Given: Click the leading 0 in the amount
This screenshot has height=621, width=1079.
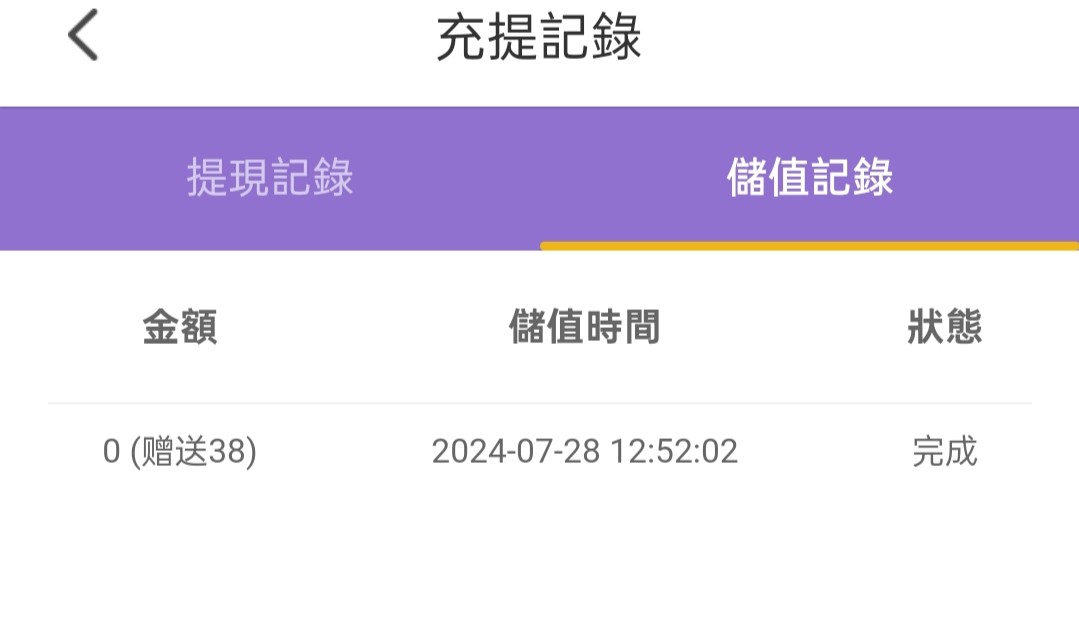Looking at the screenshot, I should coord(111,452).
